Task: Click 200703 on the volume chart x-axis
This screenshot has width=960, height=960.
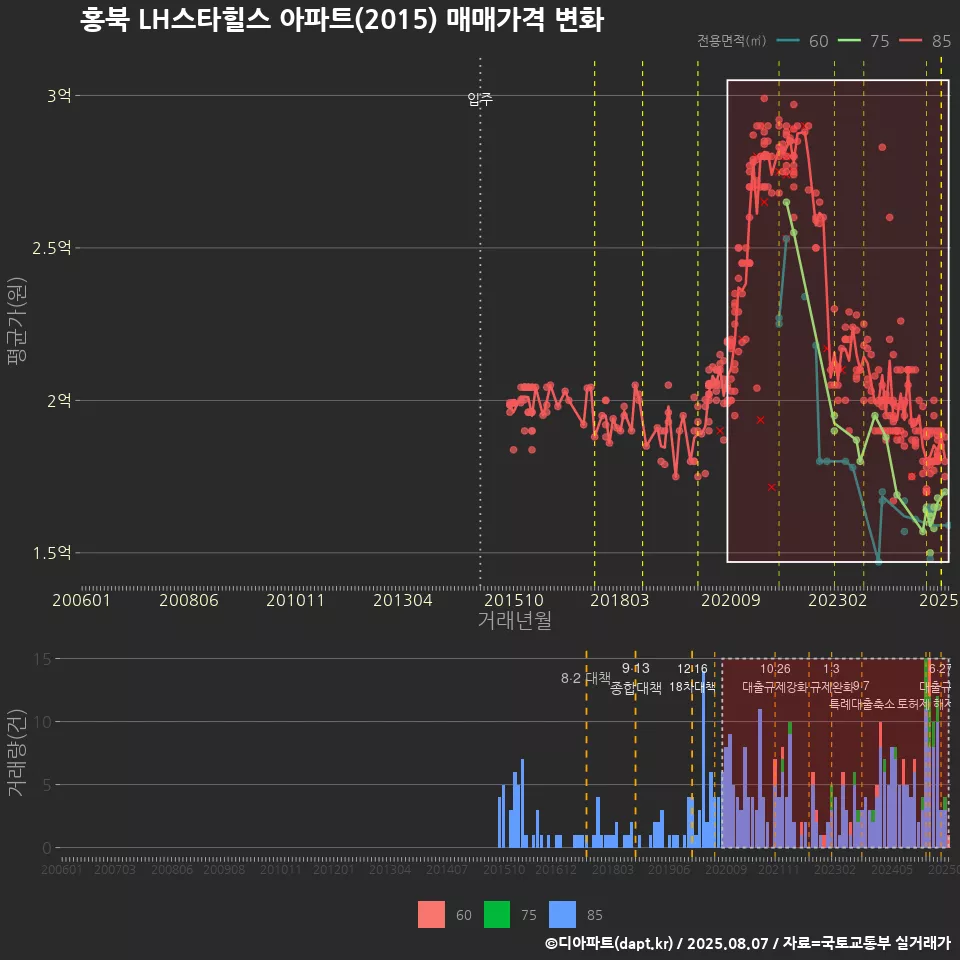Action: (x=115, y=869)
